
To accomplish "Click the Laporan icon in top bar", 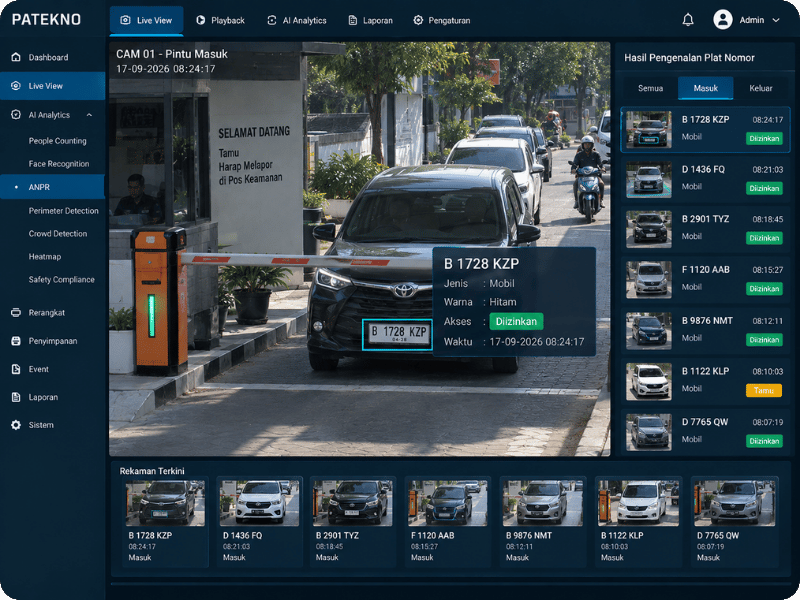I will 353,20.
